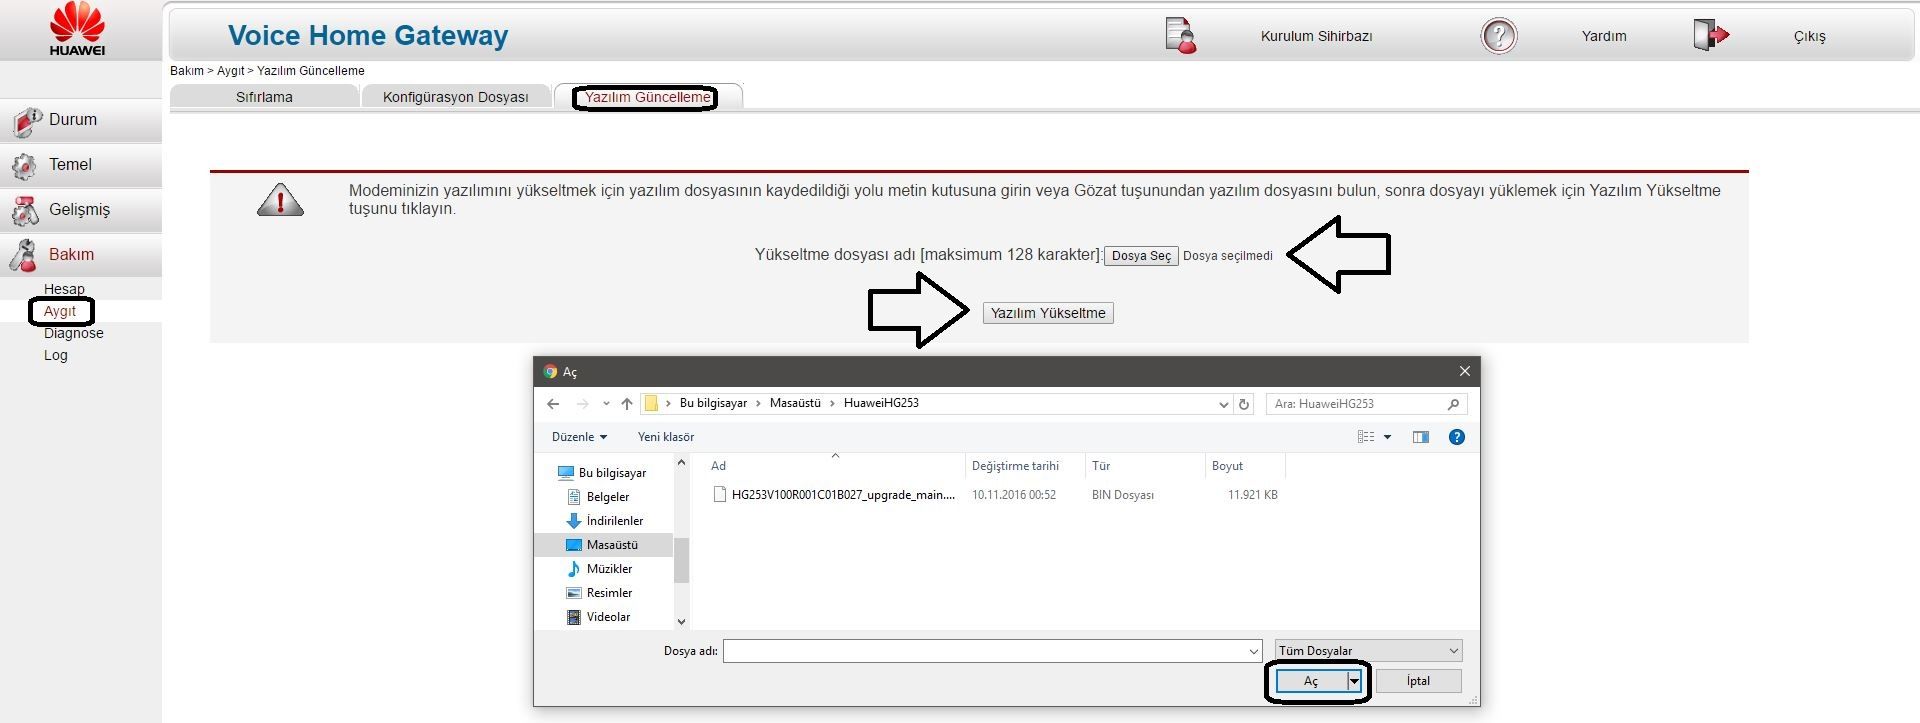This screenshot has height=723, width=1920.
Task: Click the Temel gear icon
Action: [25, 166]
